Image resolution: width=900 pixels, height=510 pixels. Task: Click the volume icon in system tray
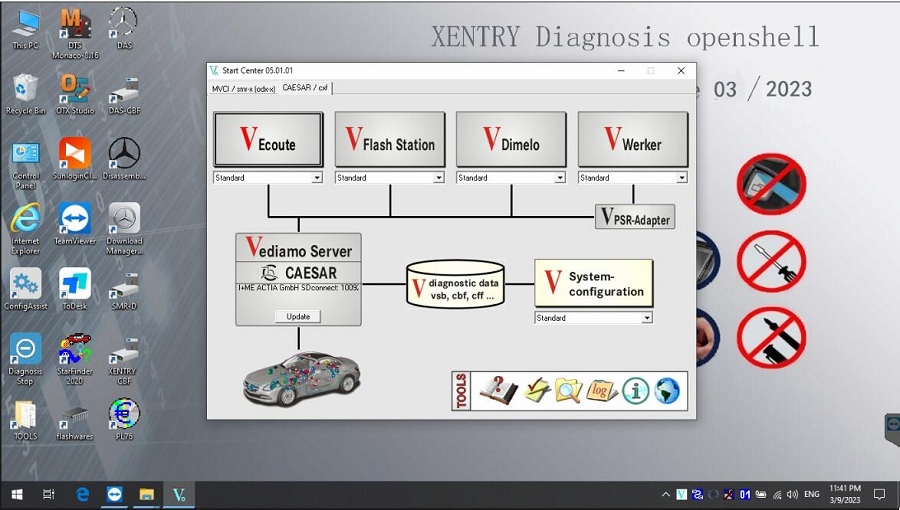pyautogui.click(x=793, y=495)
